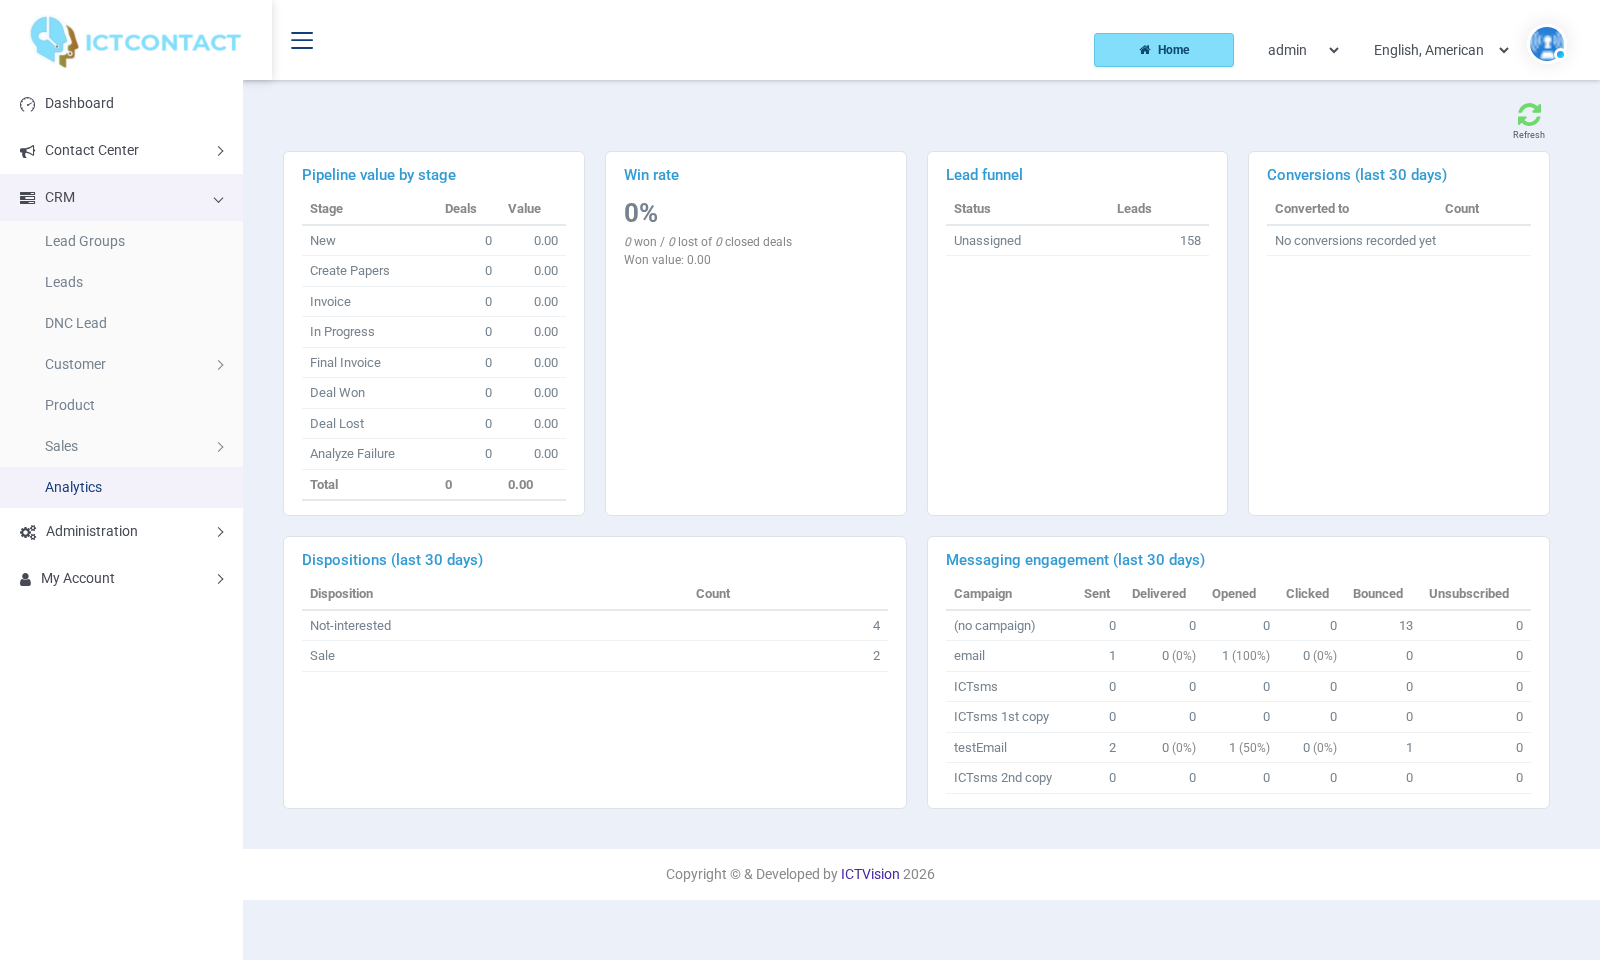1600x960 pixels.
Task: Expand the Customer submenu chevron
Action: click(220, 365)
